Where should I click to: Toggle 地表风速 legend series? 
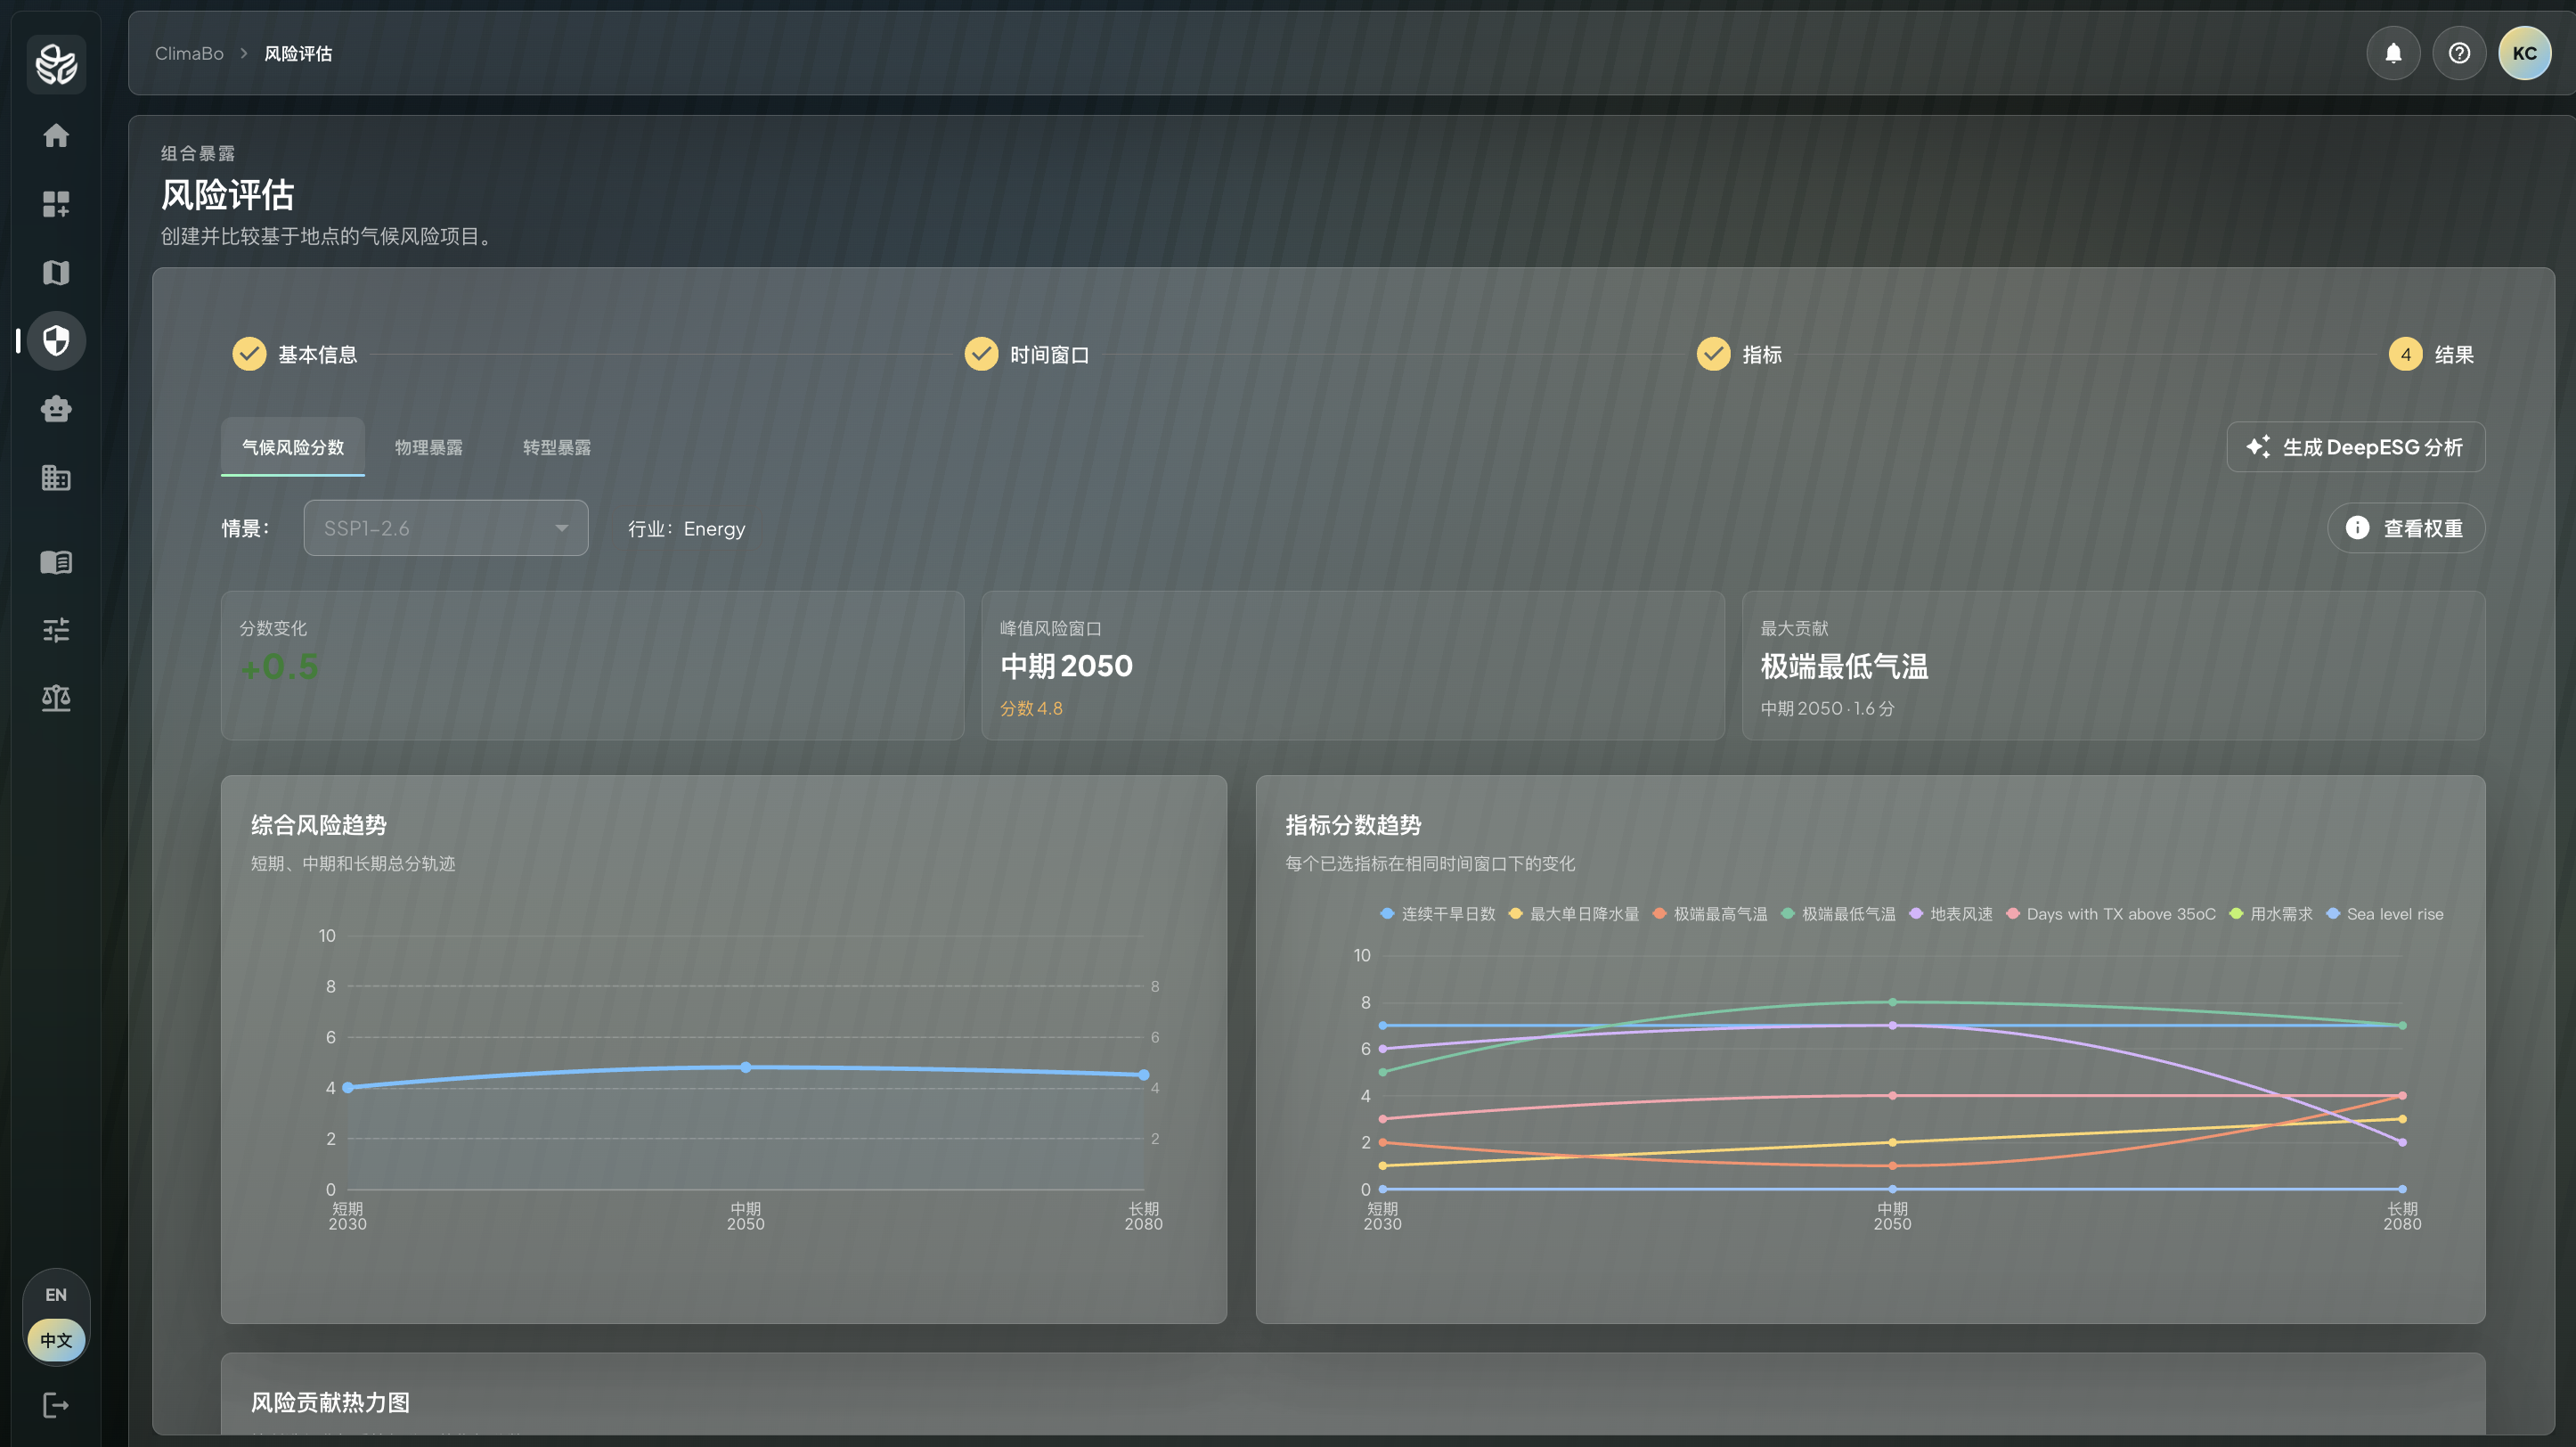[x=1951, y=914]
